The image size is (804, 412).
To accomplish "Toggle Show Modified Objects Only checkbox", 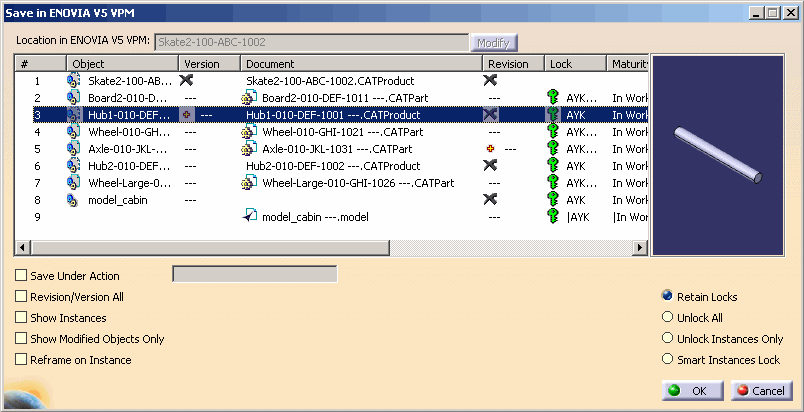I will click(21, 339).
